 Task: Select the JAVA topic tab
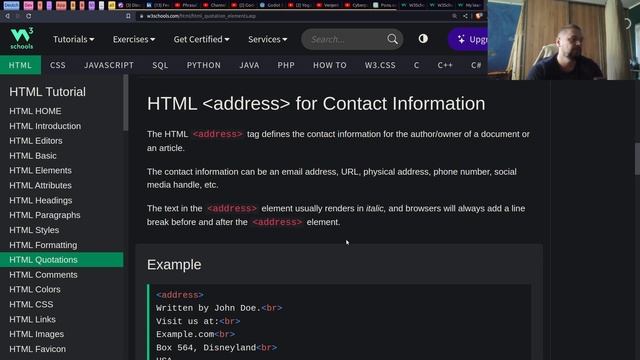(249, 65)
